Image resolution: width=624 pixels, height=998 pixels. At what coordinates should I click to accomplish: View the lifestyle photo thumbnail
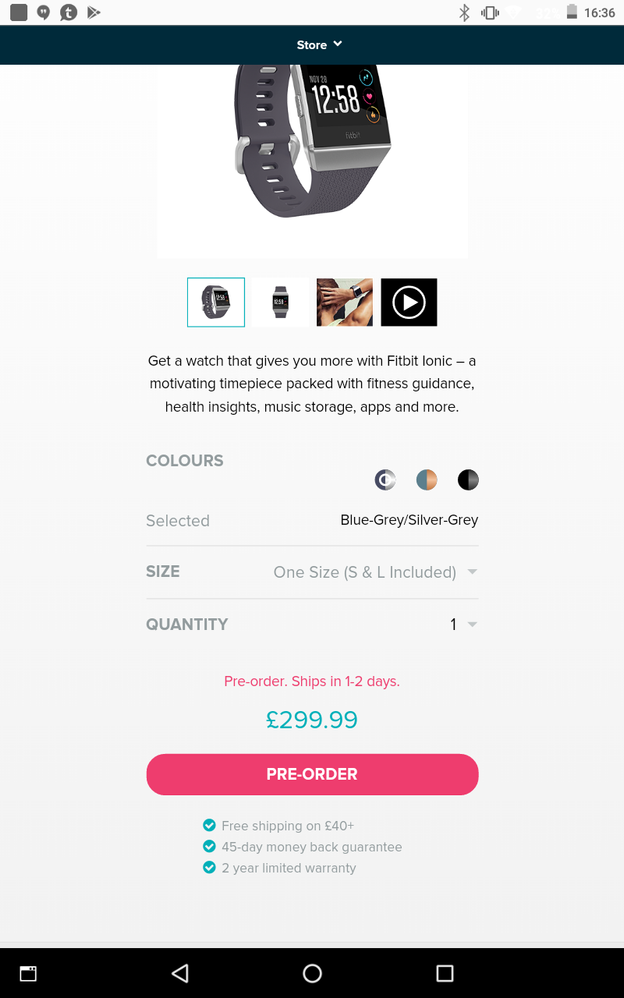tap(344, 302)
